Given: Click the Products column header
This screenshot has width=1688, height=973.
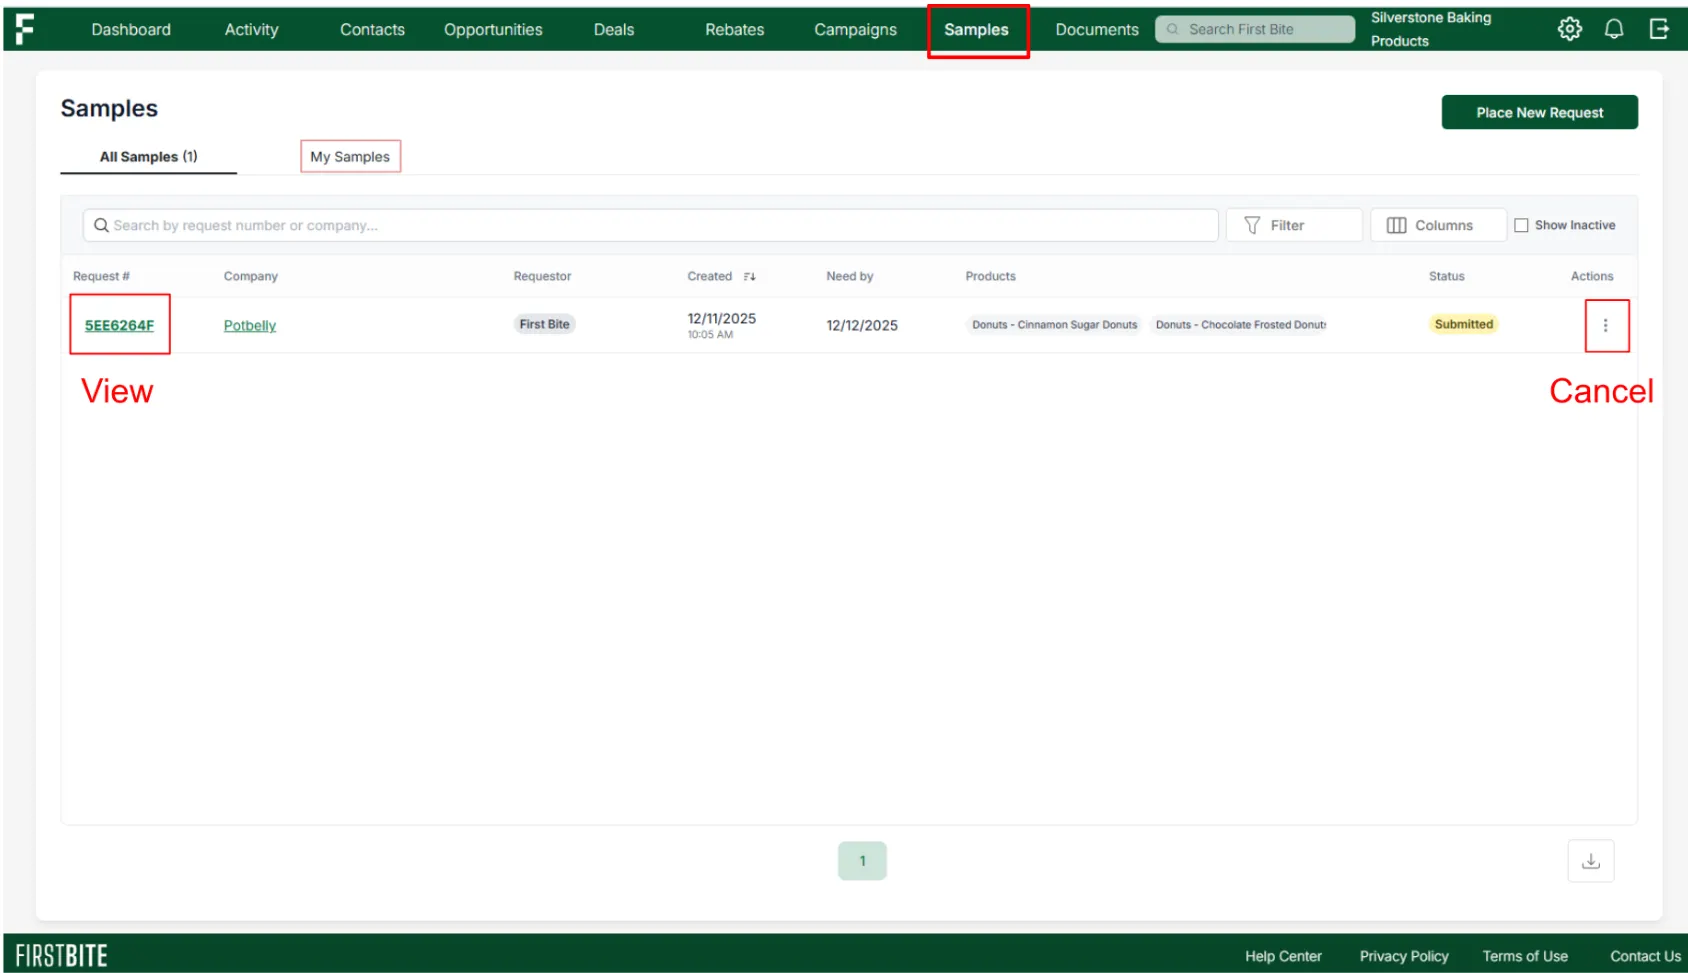Looking at the screenshot, I should (991, 276).
